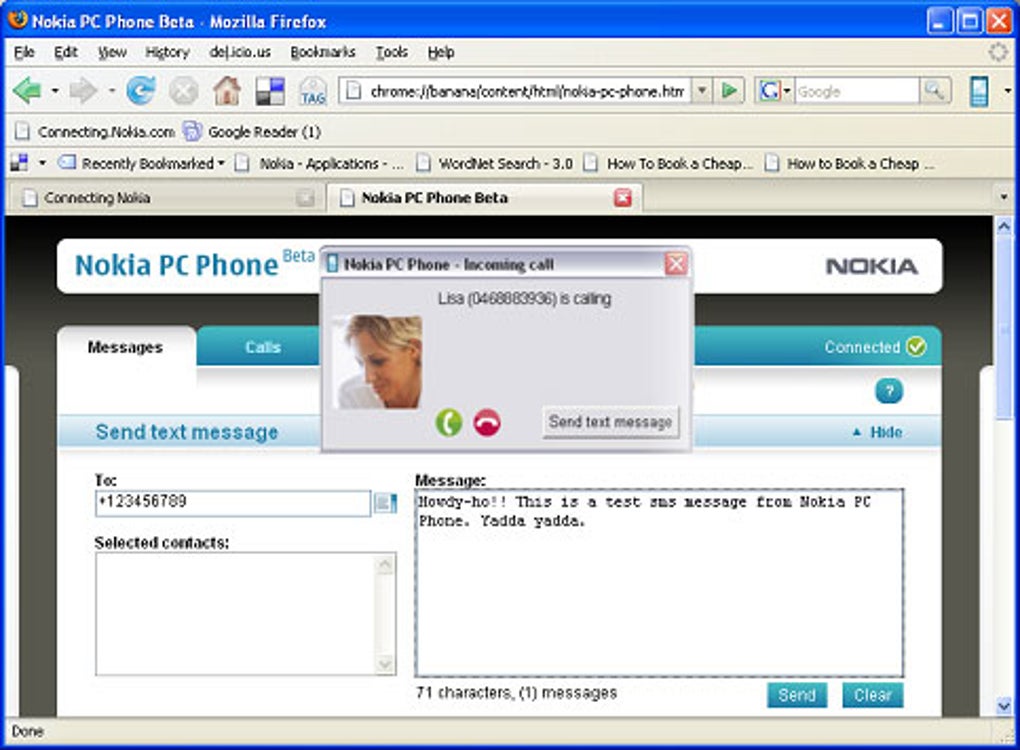Click the Google search magnifier icon
This screenshot has width=1020, height=750.
coord(934,90)
